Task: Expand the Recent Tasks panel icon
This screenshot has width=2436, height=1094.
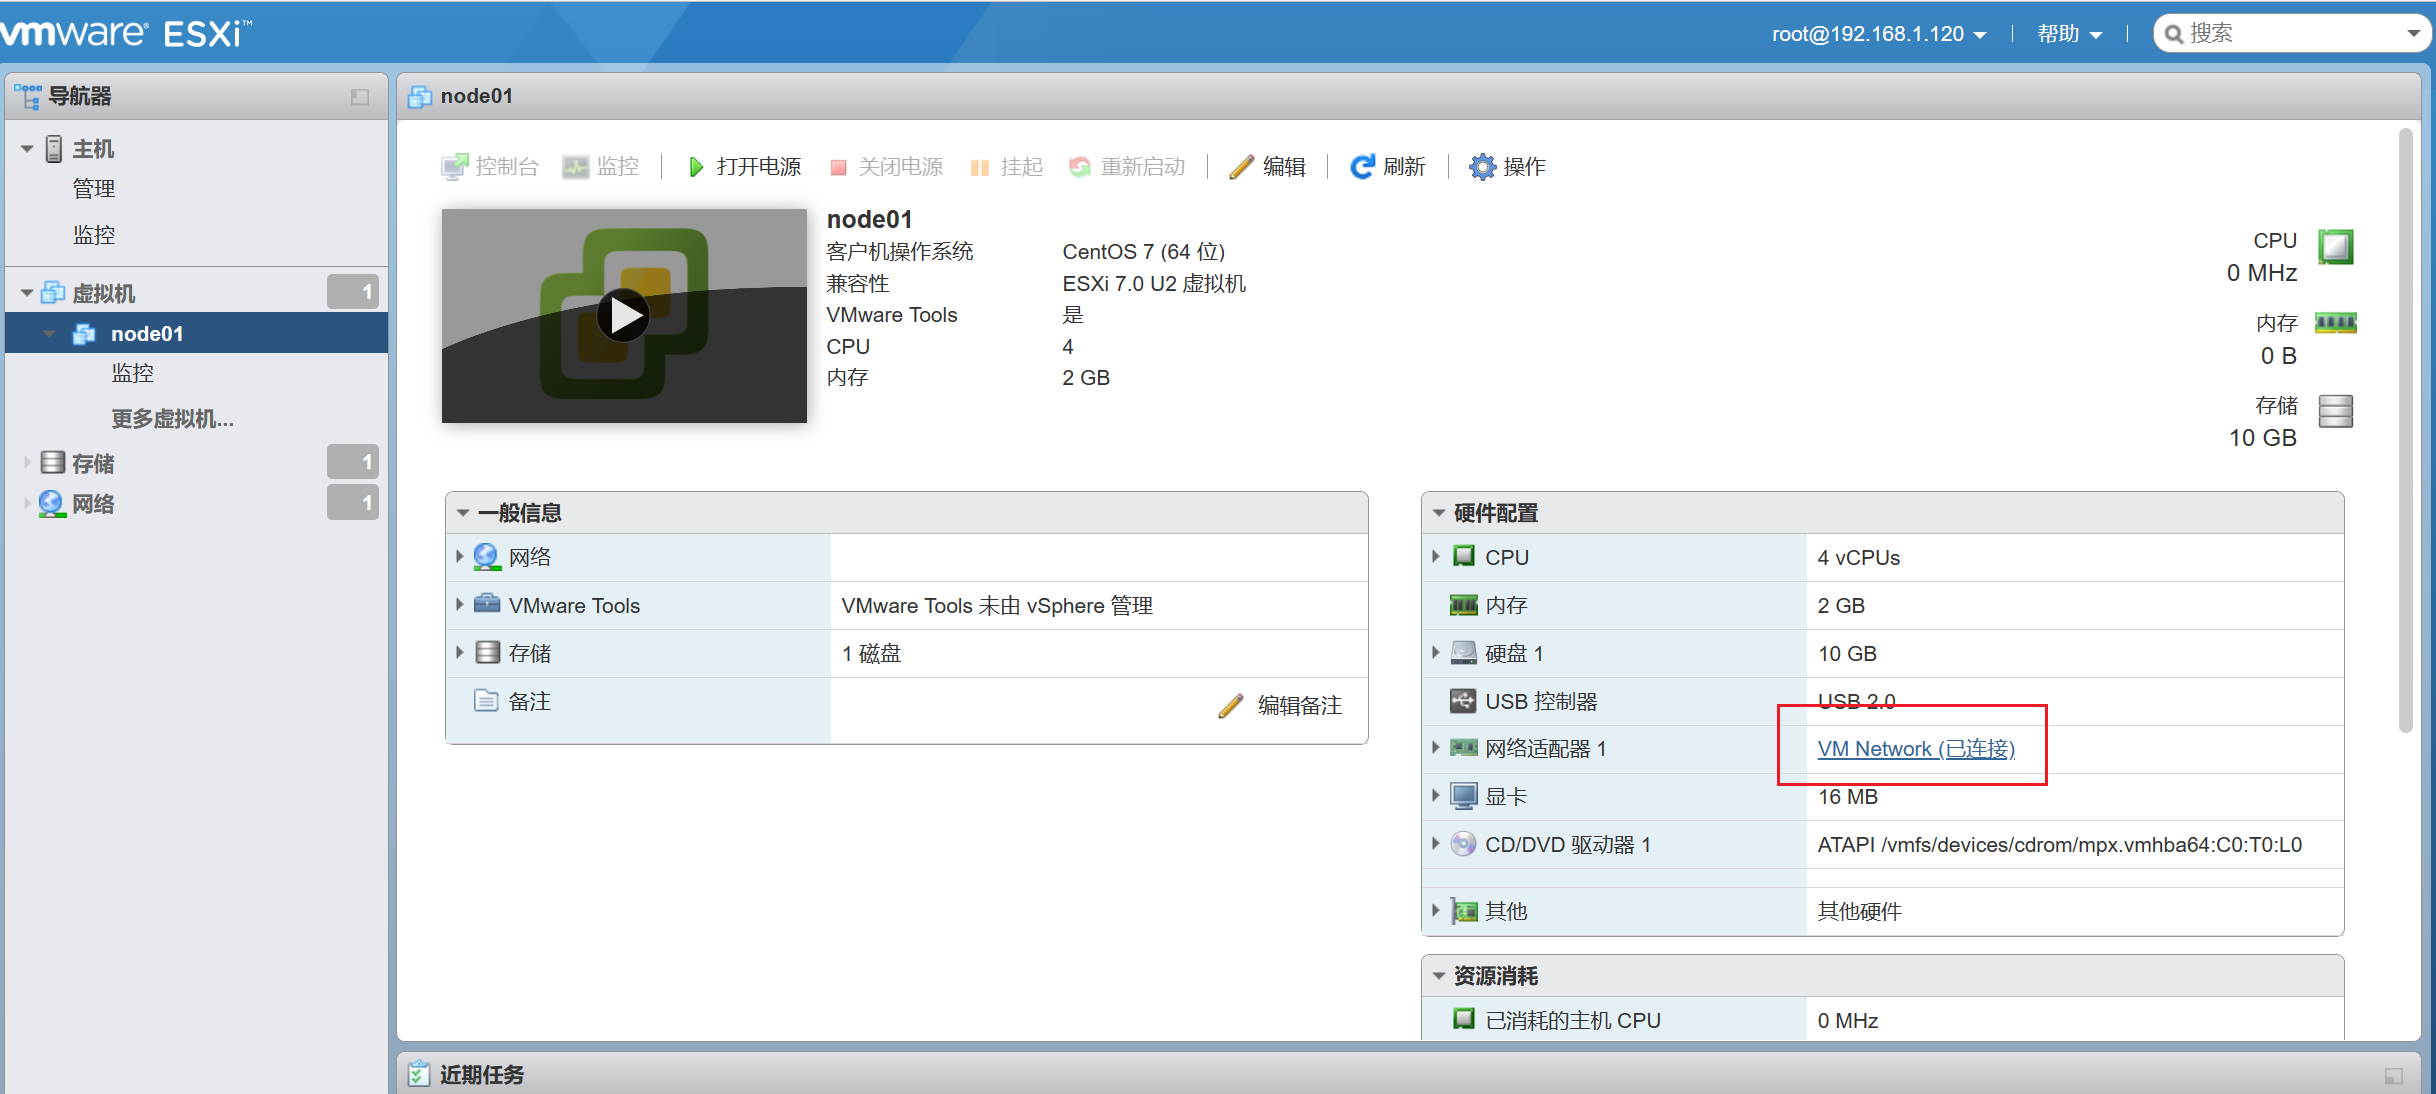Action: pyautogui.click(x=2394, y=1076)
